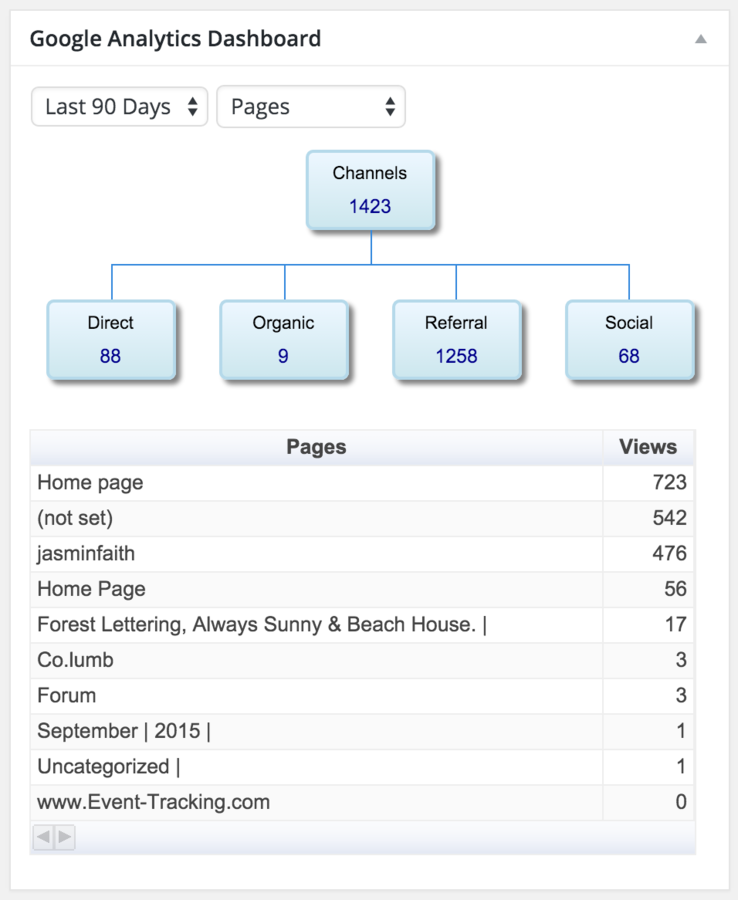This screenshot has width=738, height=900.
Task: Click the 542 views cell
Action: 648,518
